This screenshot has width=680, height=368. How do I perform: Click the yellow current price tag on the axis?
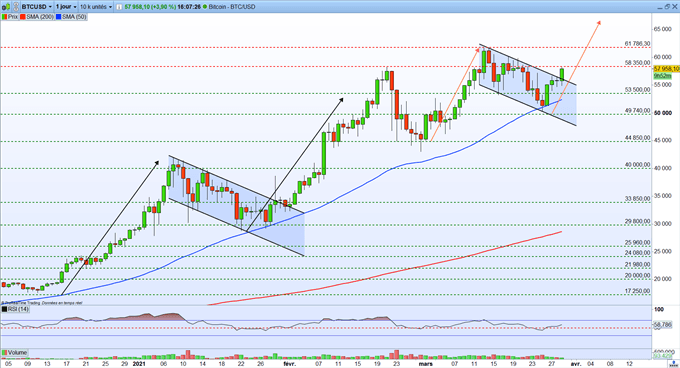(x=666, y=69)
